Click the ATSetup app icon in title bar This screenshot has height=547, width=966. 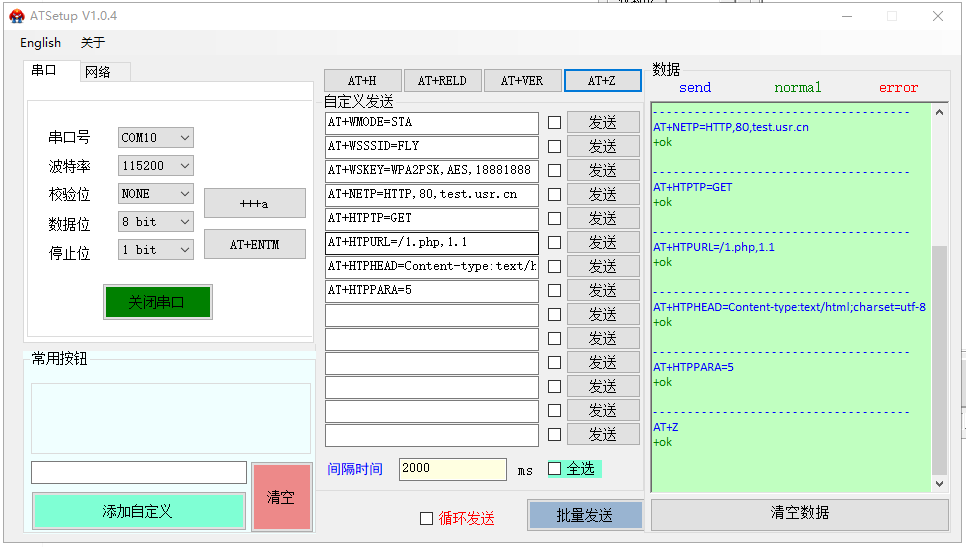pyautogui.click(x=17, y=16)
